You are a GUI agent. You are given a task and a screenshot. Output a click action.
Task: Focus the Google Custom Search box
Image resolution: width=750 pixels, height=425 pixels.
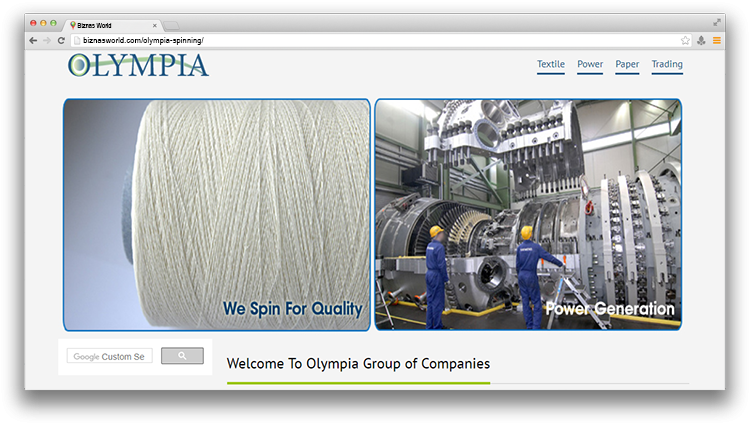coord(110,356)
